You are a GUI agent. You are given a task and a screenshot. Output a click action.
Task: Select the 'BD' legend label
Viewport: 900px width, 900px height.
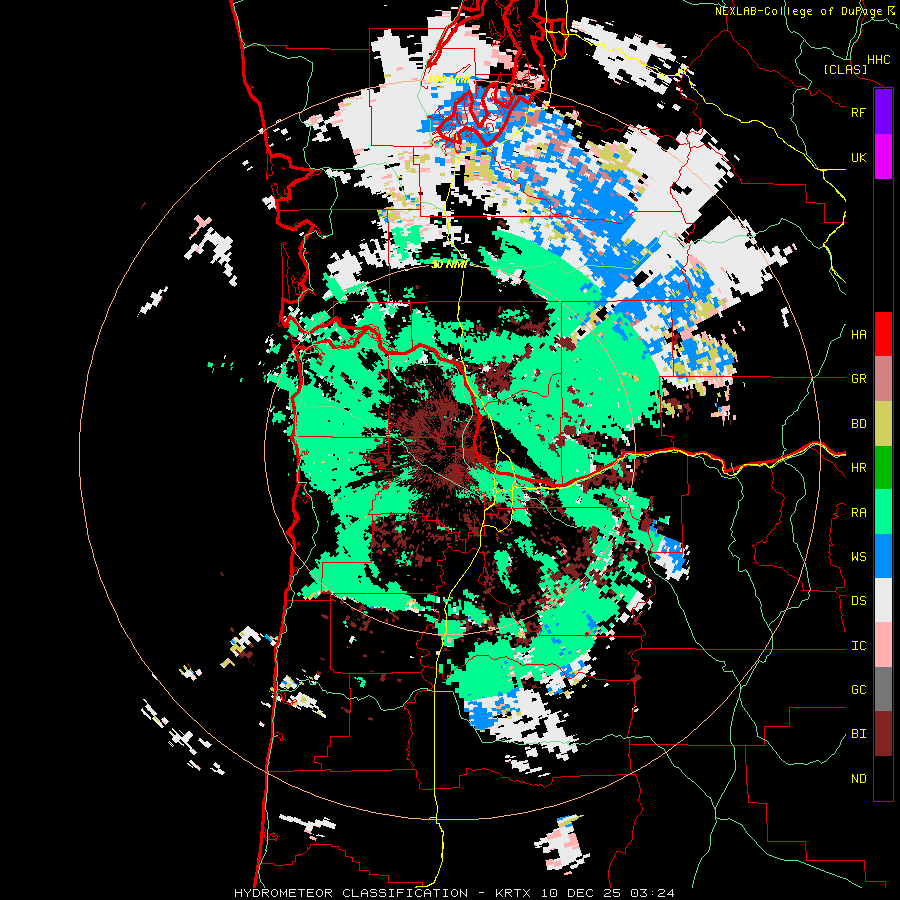(x=858, y=424)
